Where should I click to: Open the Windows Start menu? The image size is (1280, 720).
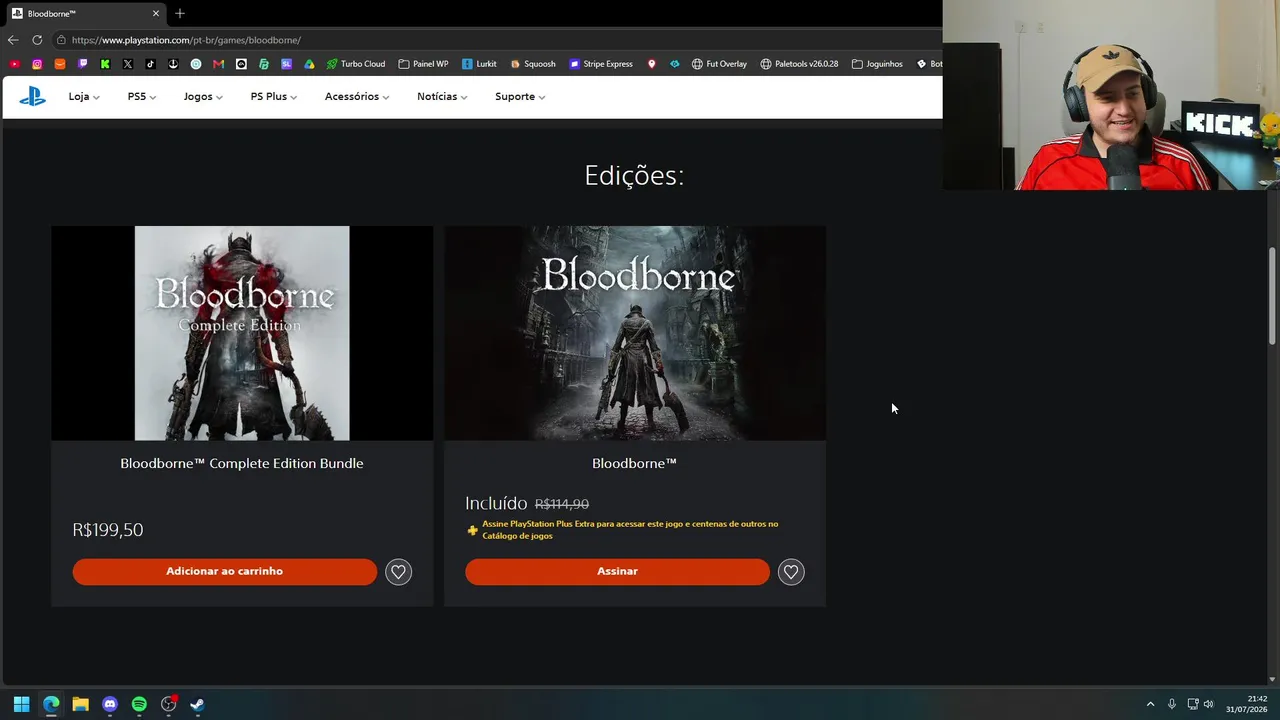(21, 704)
